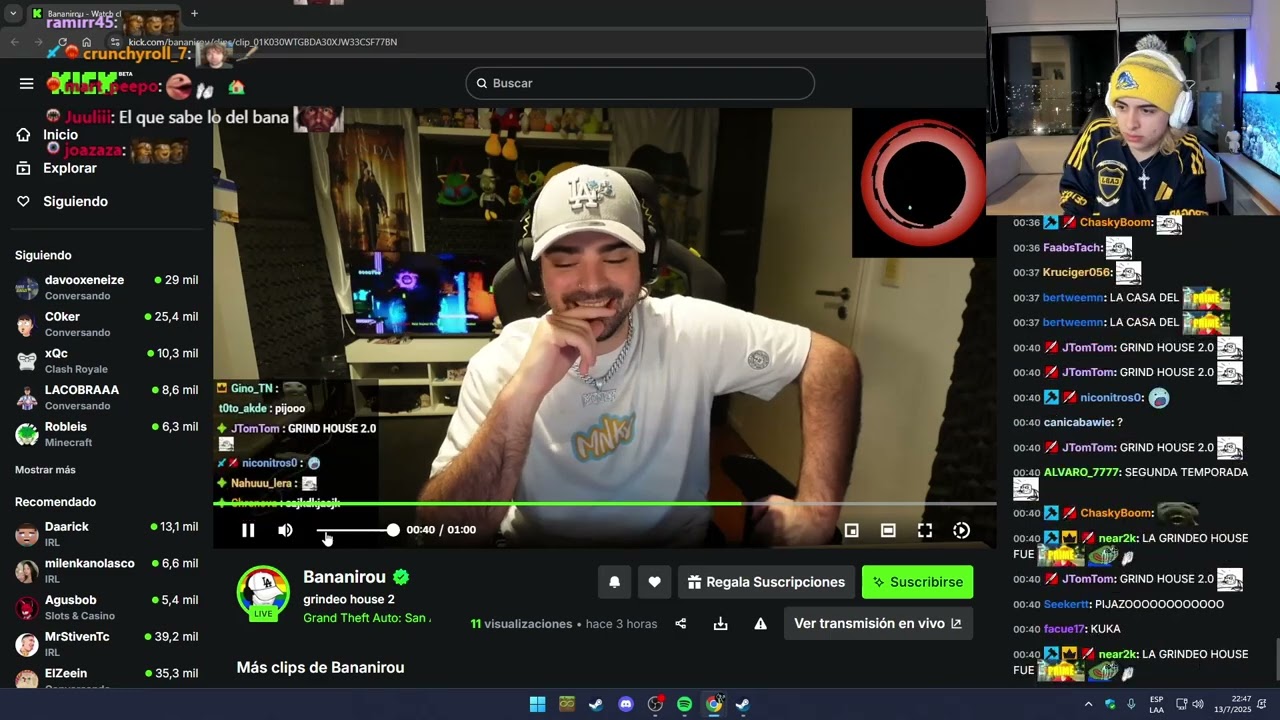
Task: Open Google Chrome from the taskbar
Action: [x=714, y=704]
